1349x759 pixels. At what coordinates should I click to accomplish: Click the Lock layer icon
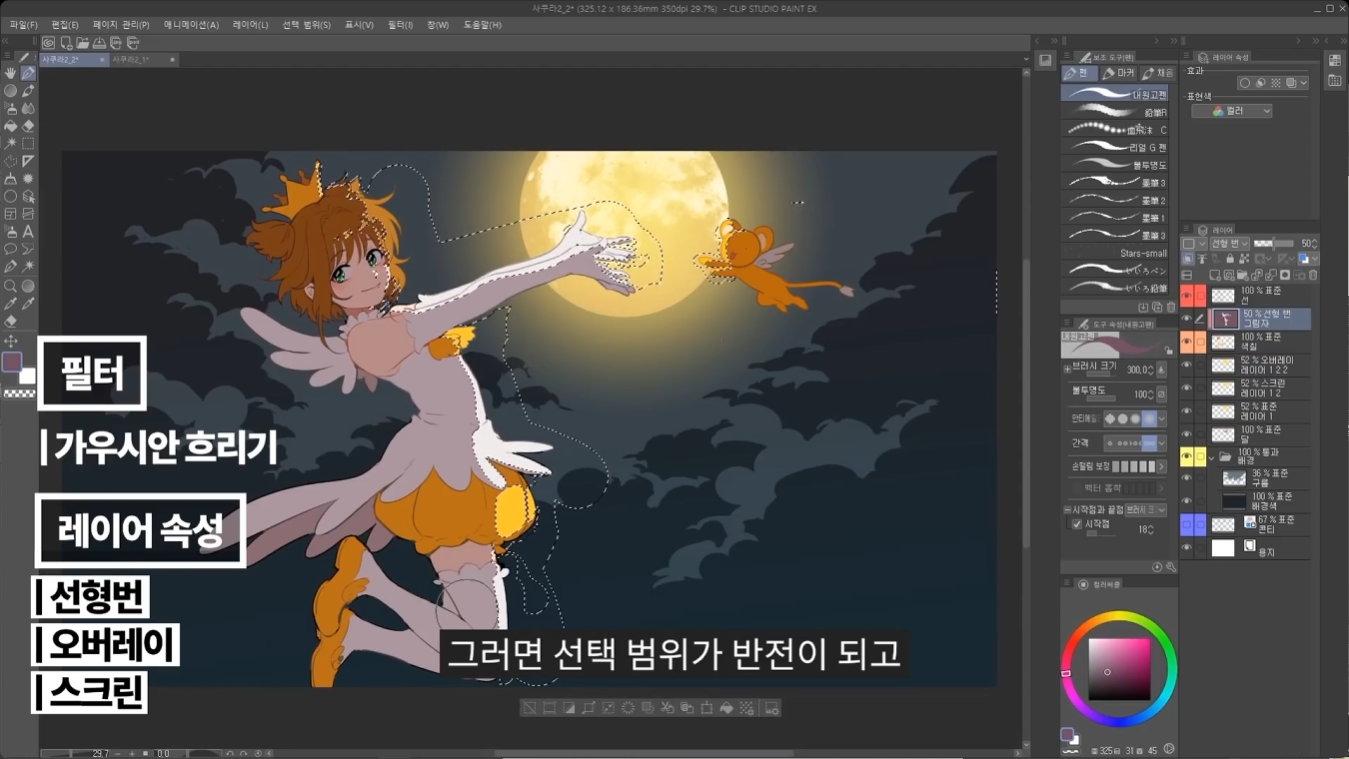tap(1230, 259)
